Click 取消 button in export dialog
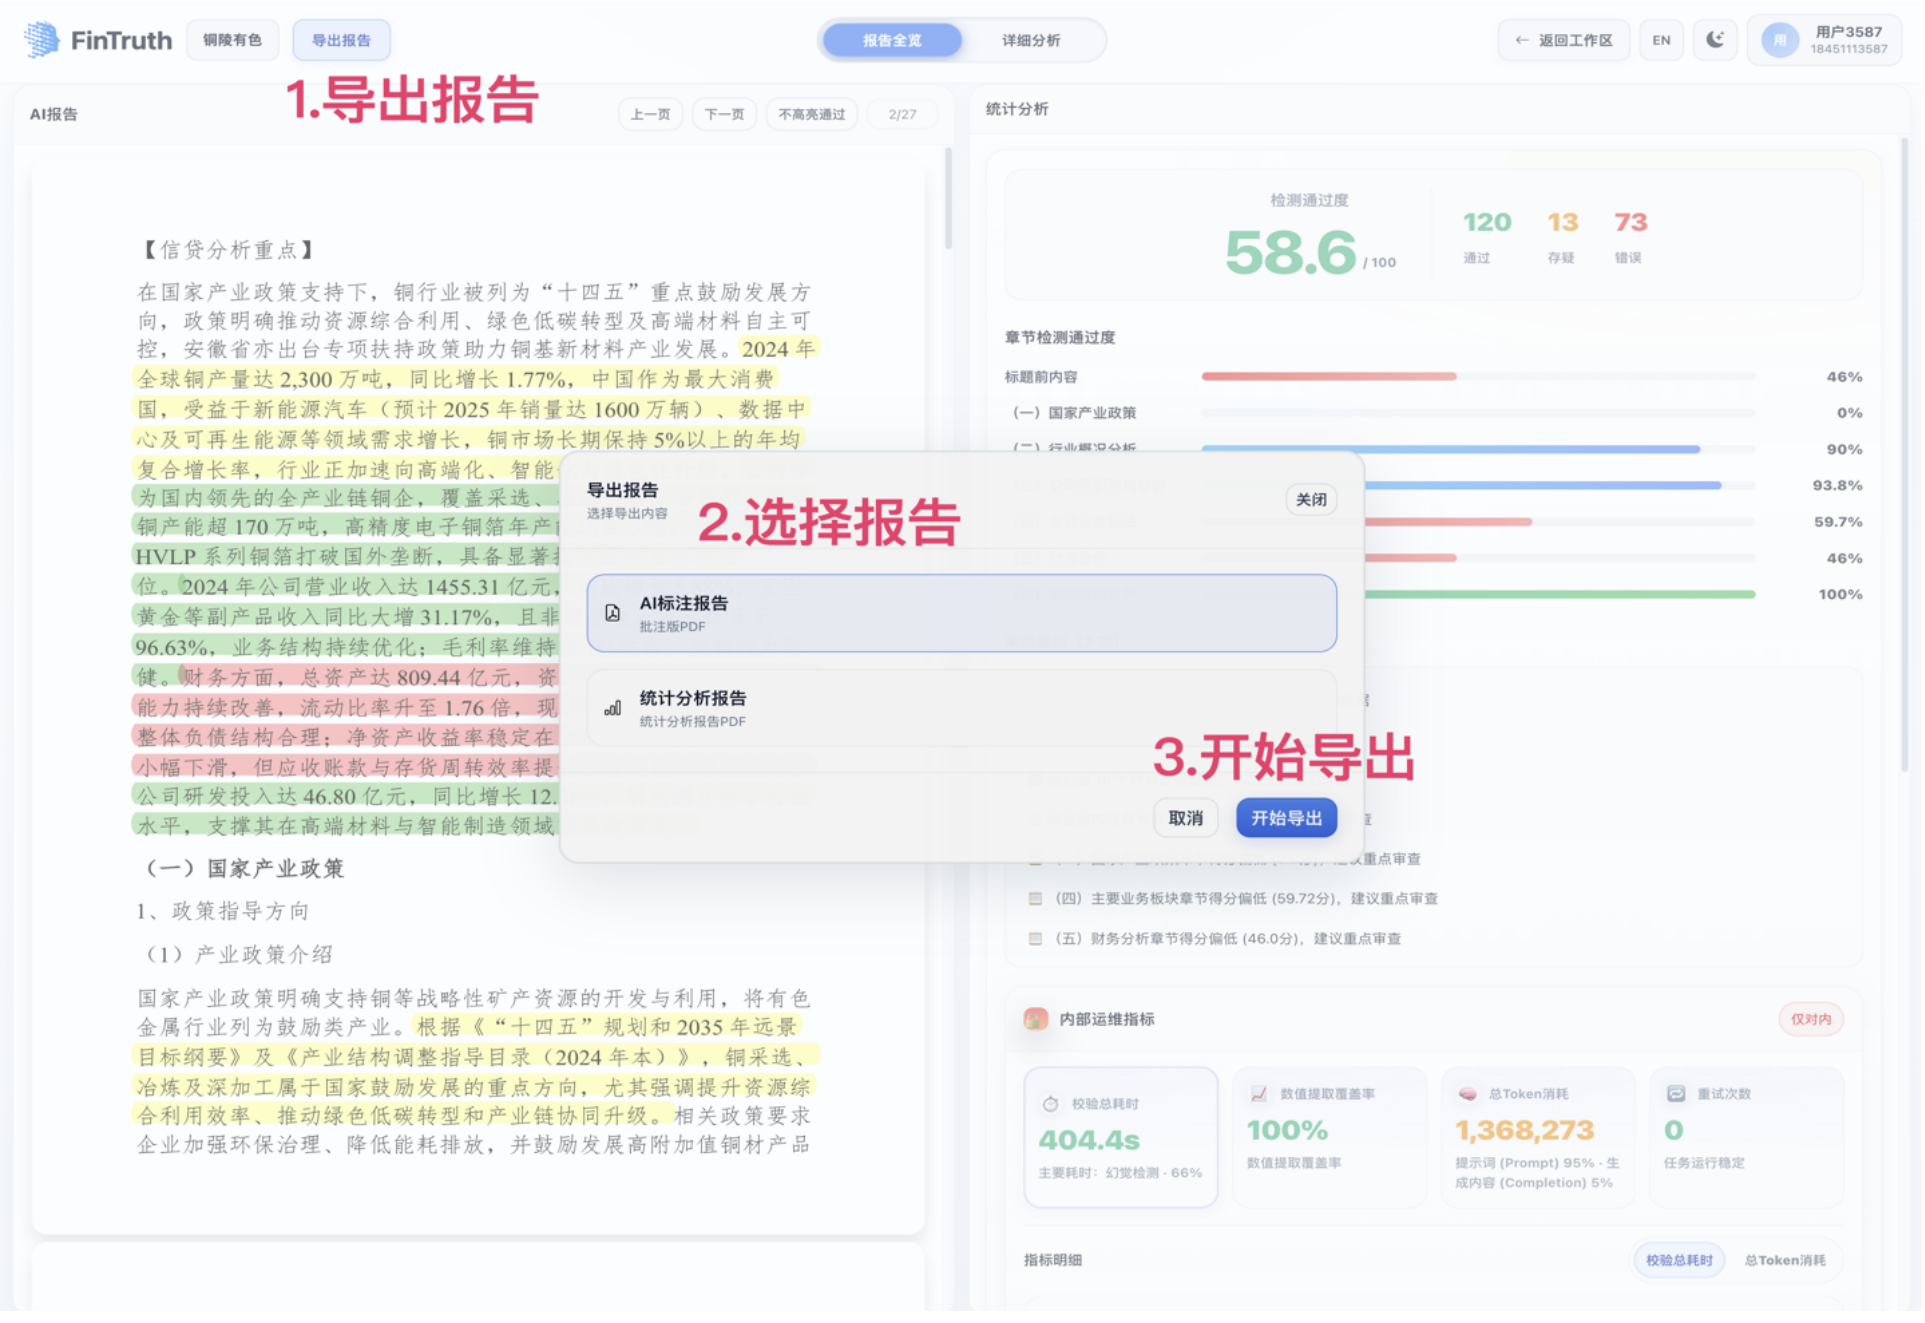The height and width of the screenshot is (1323, 1925). point(1185,818)
